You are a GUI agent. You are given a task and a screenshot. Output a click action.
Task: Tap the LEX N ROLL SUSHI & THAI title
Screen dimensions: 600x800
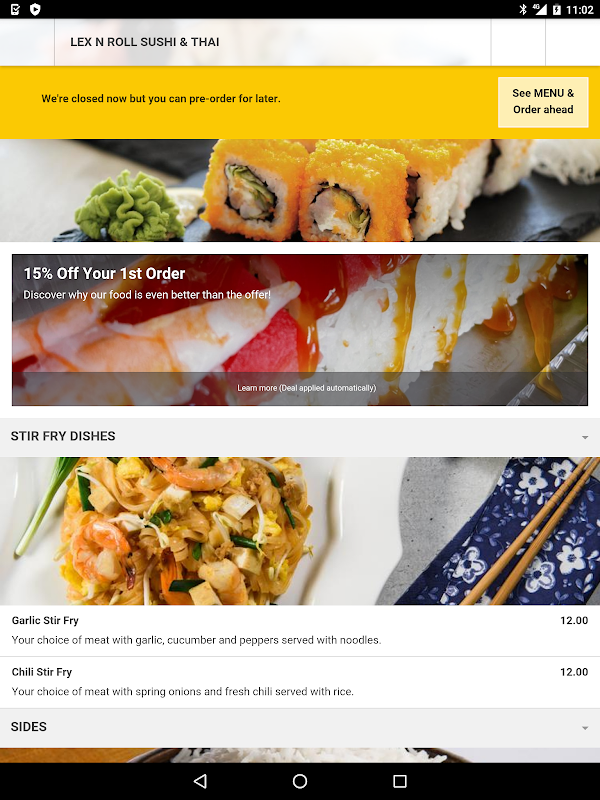[145, 42]
